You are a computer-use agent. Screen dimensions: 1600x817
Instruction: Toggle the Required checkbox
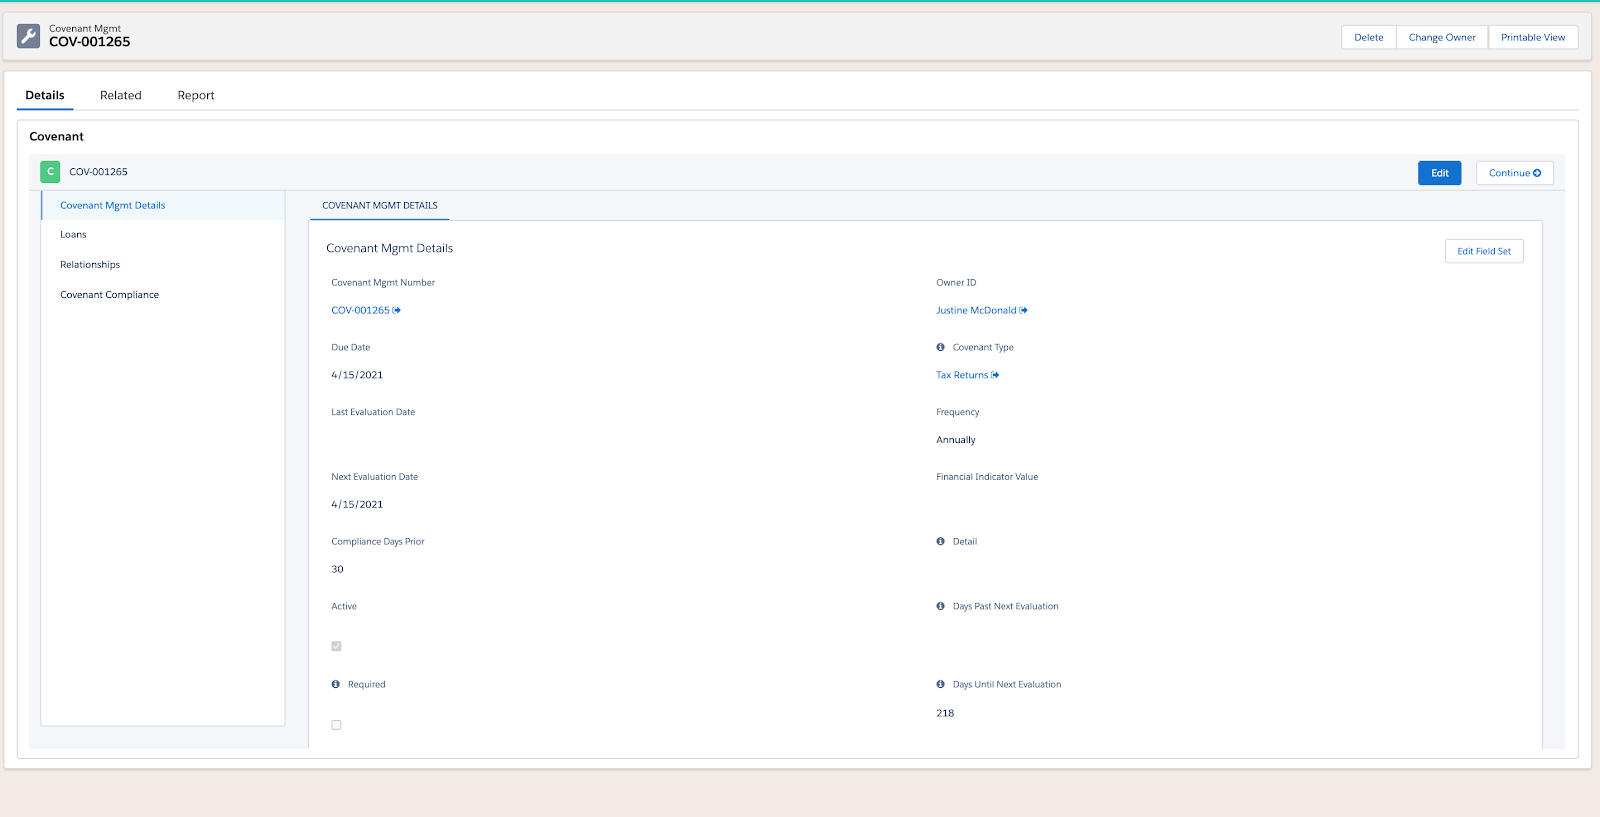tap(337, 725)
